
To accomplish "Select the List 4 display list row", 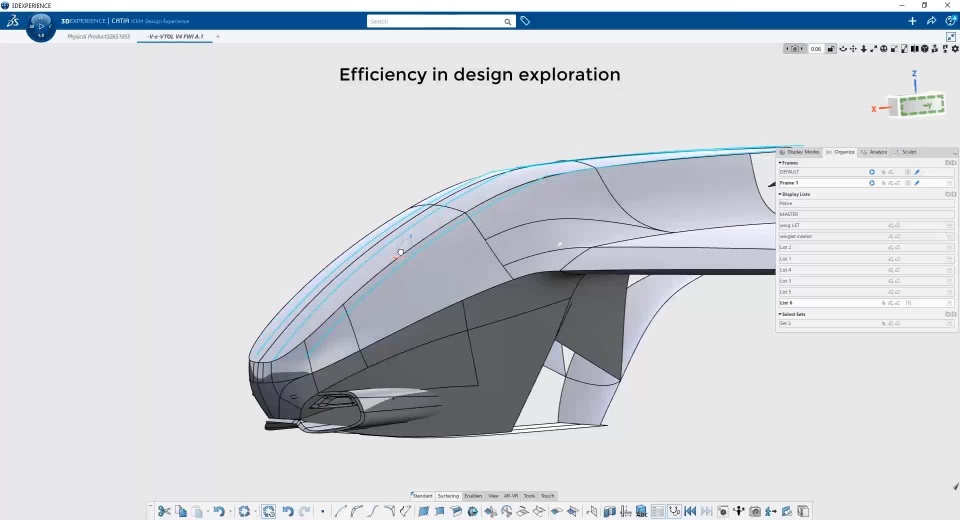I will 866,270.
